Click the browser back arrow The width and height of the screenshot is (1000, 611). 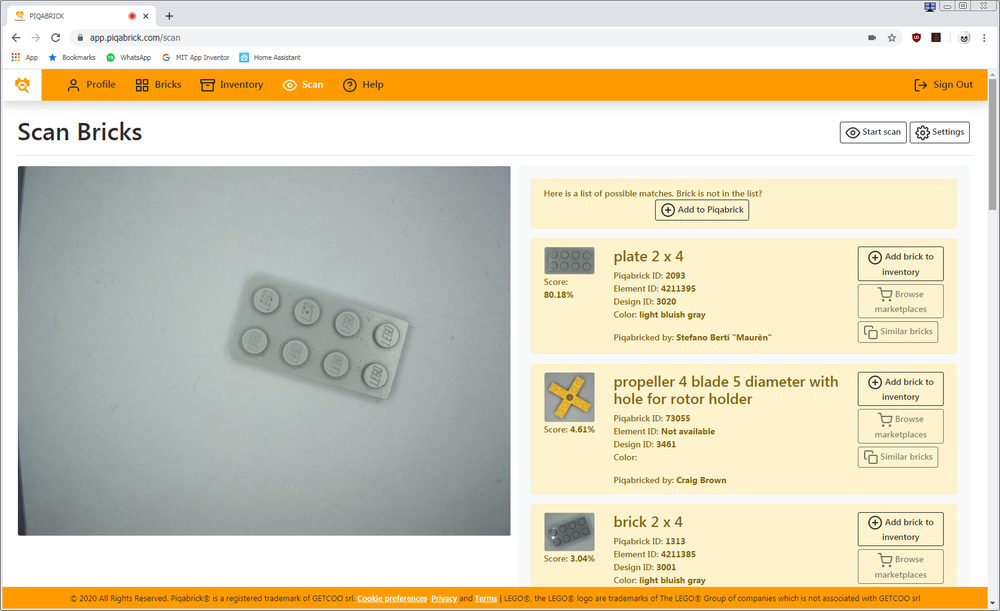[x=16, y=38]
